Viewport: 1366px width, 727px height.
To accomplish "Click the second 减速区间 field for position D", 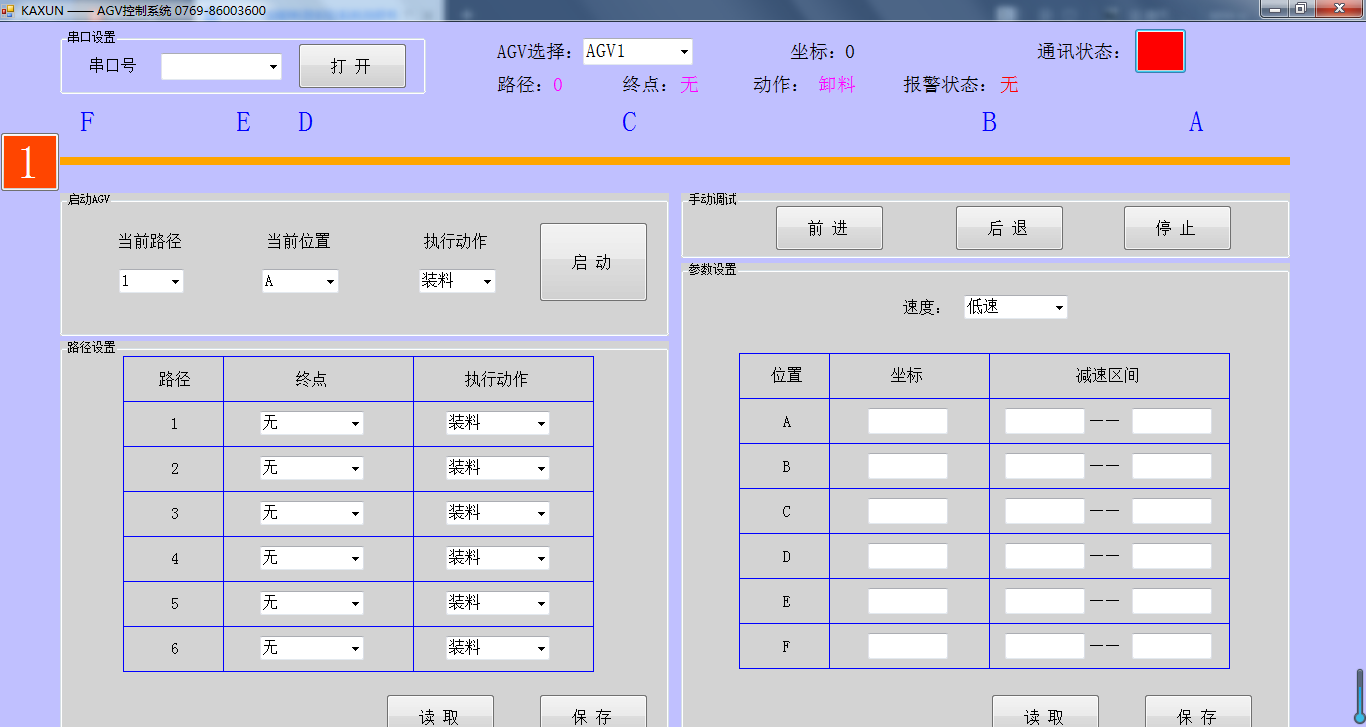I will (x=1172, y=556).
